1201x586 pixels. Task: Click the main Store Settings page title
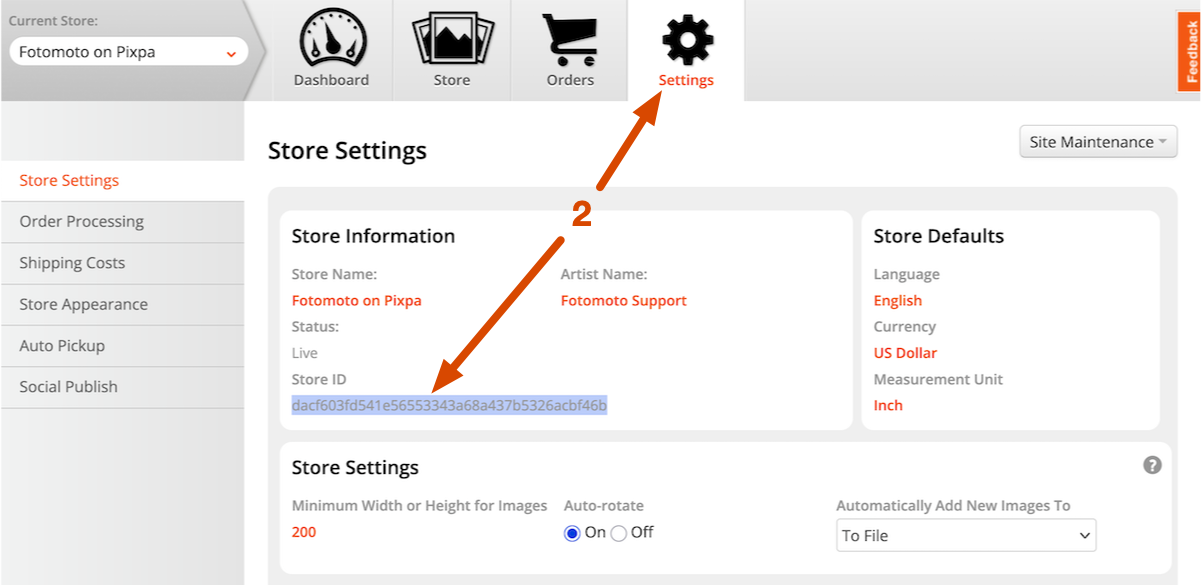[x=347, y=150]
